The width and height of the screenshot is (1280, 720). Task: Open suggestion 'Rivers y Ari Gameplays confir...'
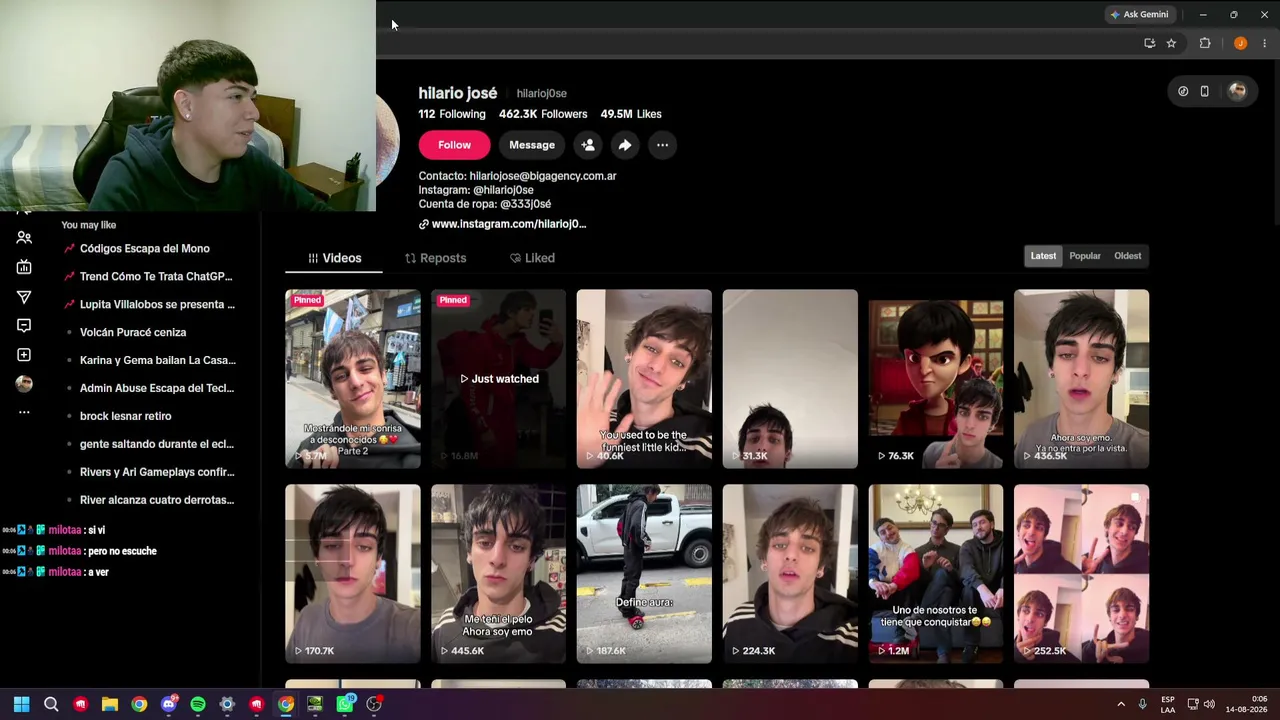(157, 473)
